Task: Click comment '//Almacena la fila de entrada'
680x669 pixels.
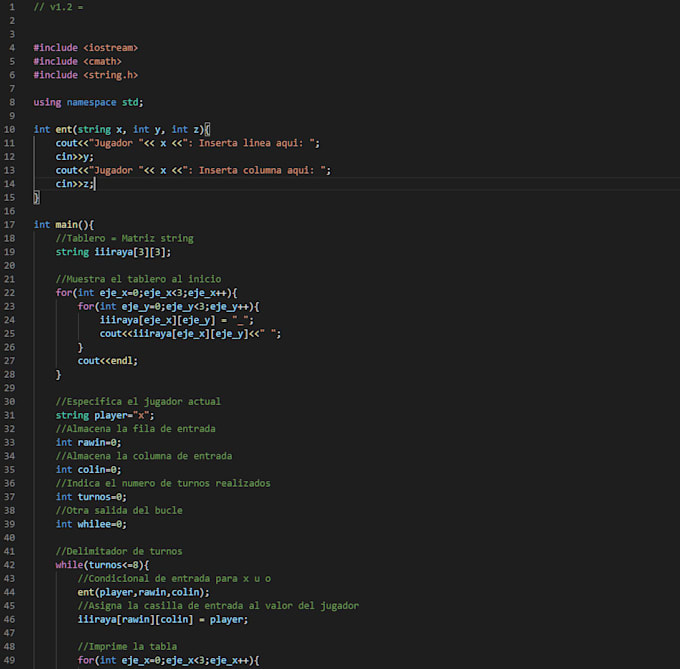Action: [x=135, y=429]
